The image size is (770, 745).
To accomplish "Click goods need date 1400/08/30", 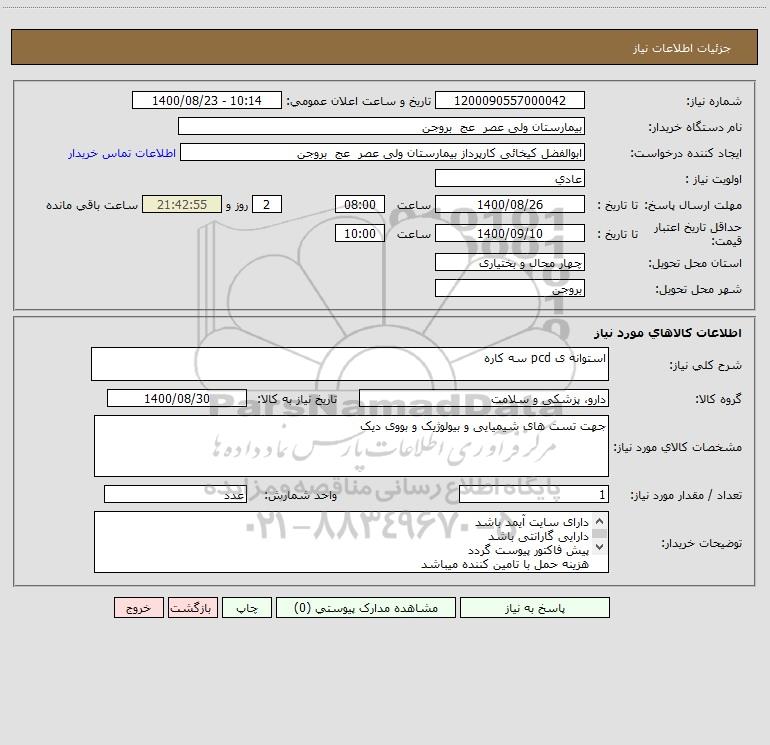I will 177,398.
